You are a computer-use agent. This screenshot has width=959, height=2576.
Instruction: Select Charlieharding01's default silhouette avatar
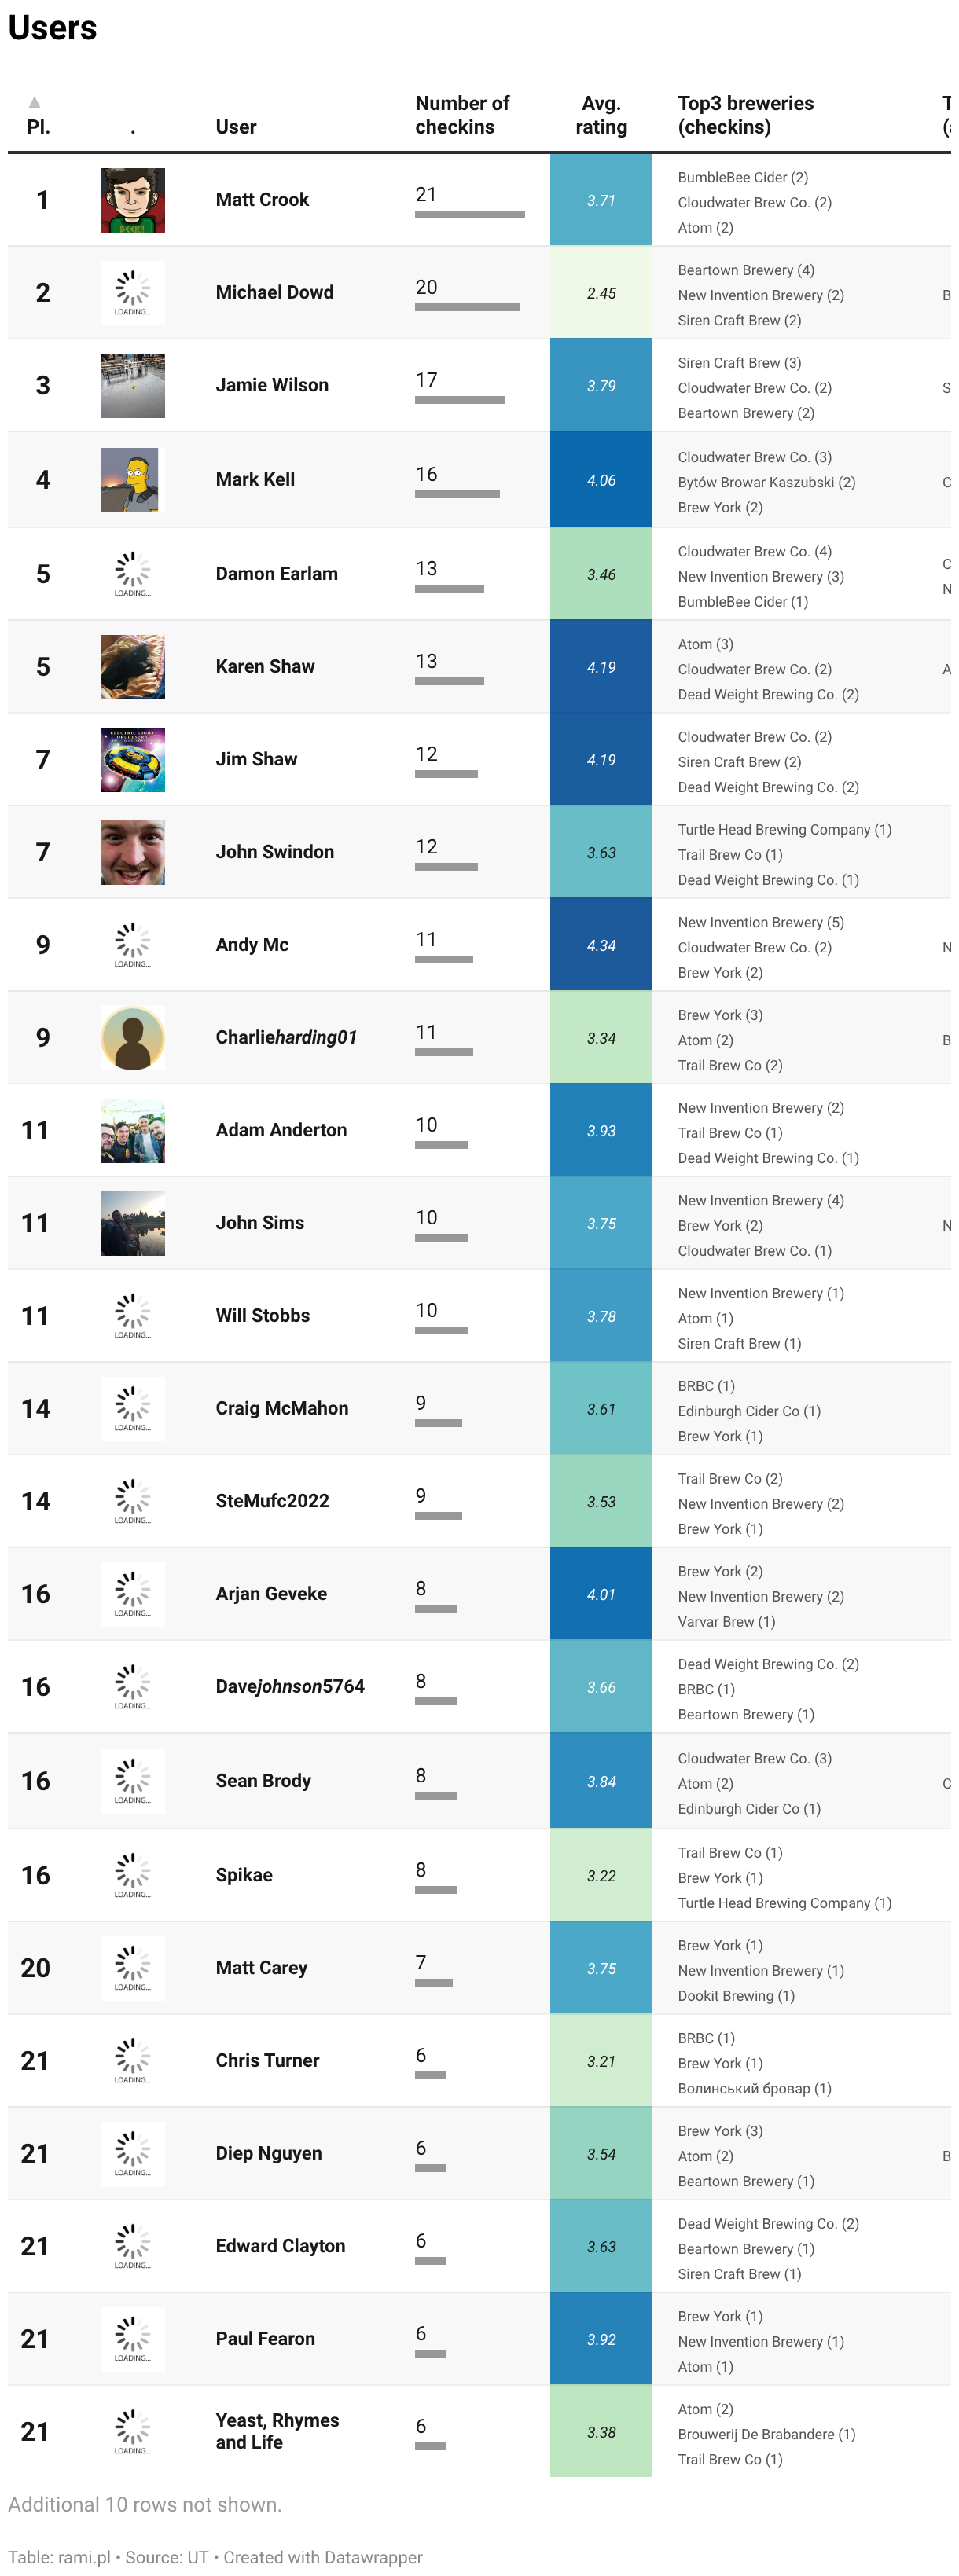[x=132, y=1038]
